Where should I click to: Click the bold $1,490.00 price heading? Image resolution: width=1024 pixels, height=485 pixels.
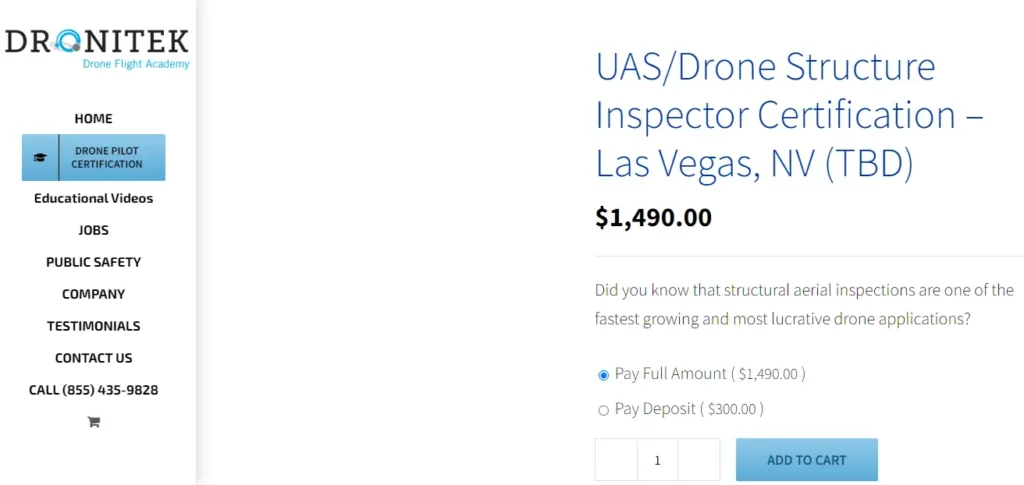(653, 217)
